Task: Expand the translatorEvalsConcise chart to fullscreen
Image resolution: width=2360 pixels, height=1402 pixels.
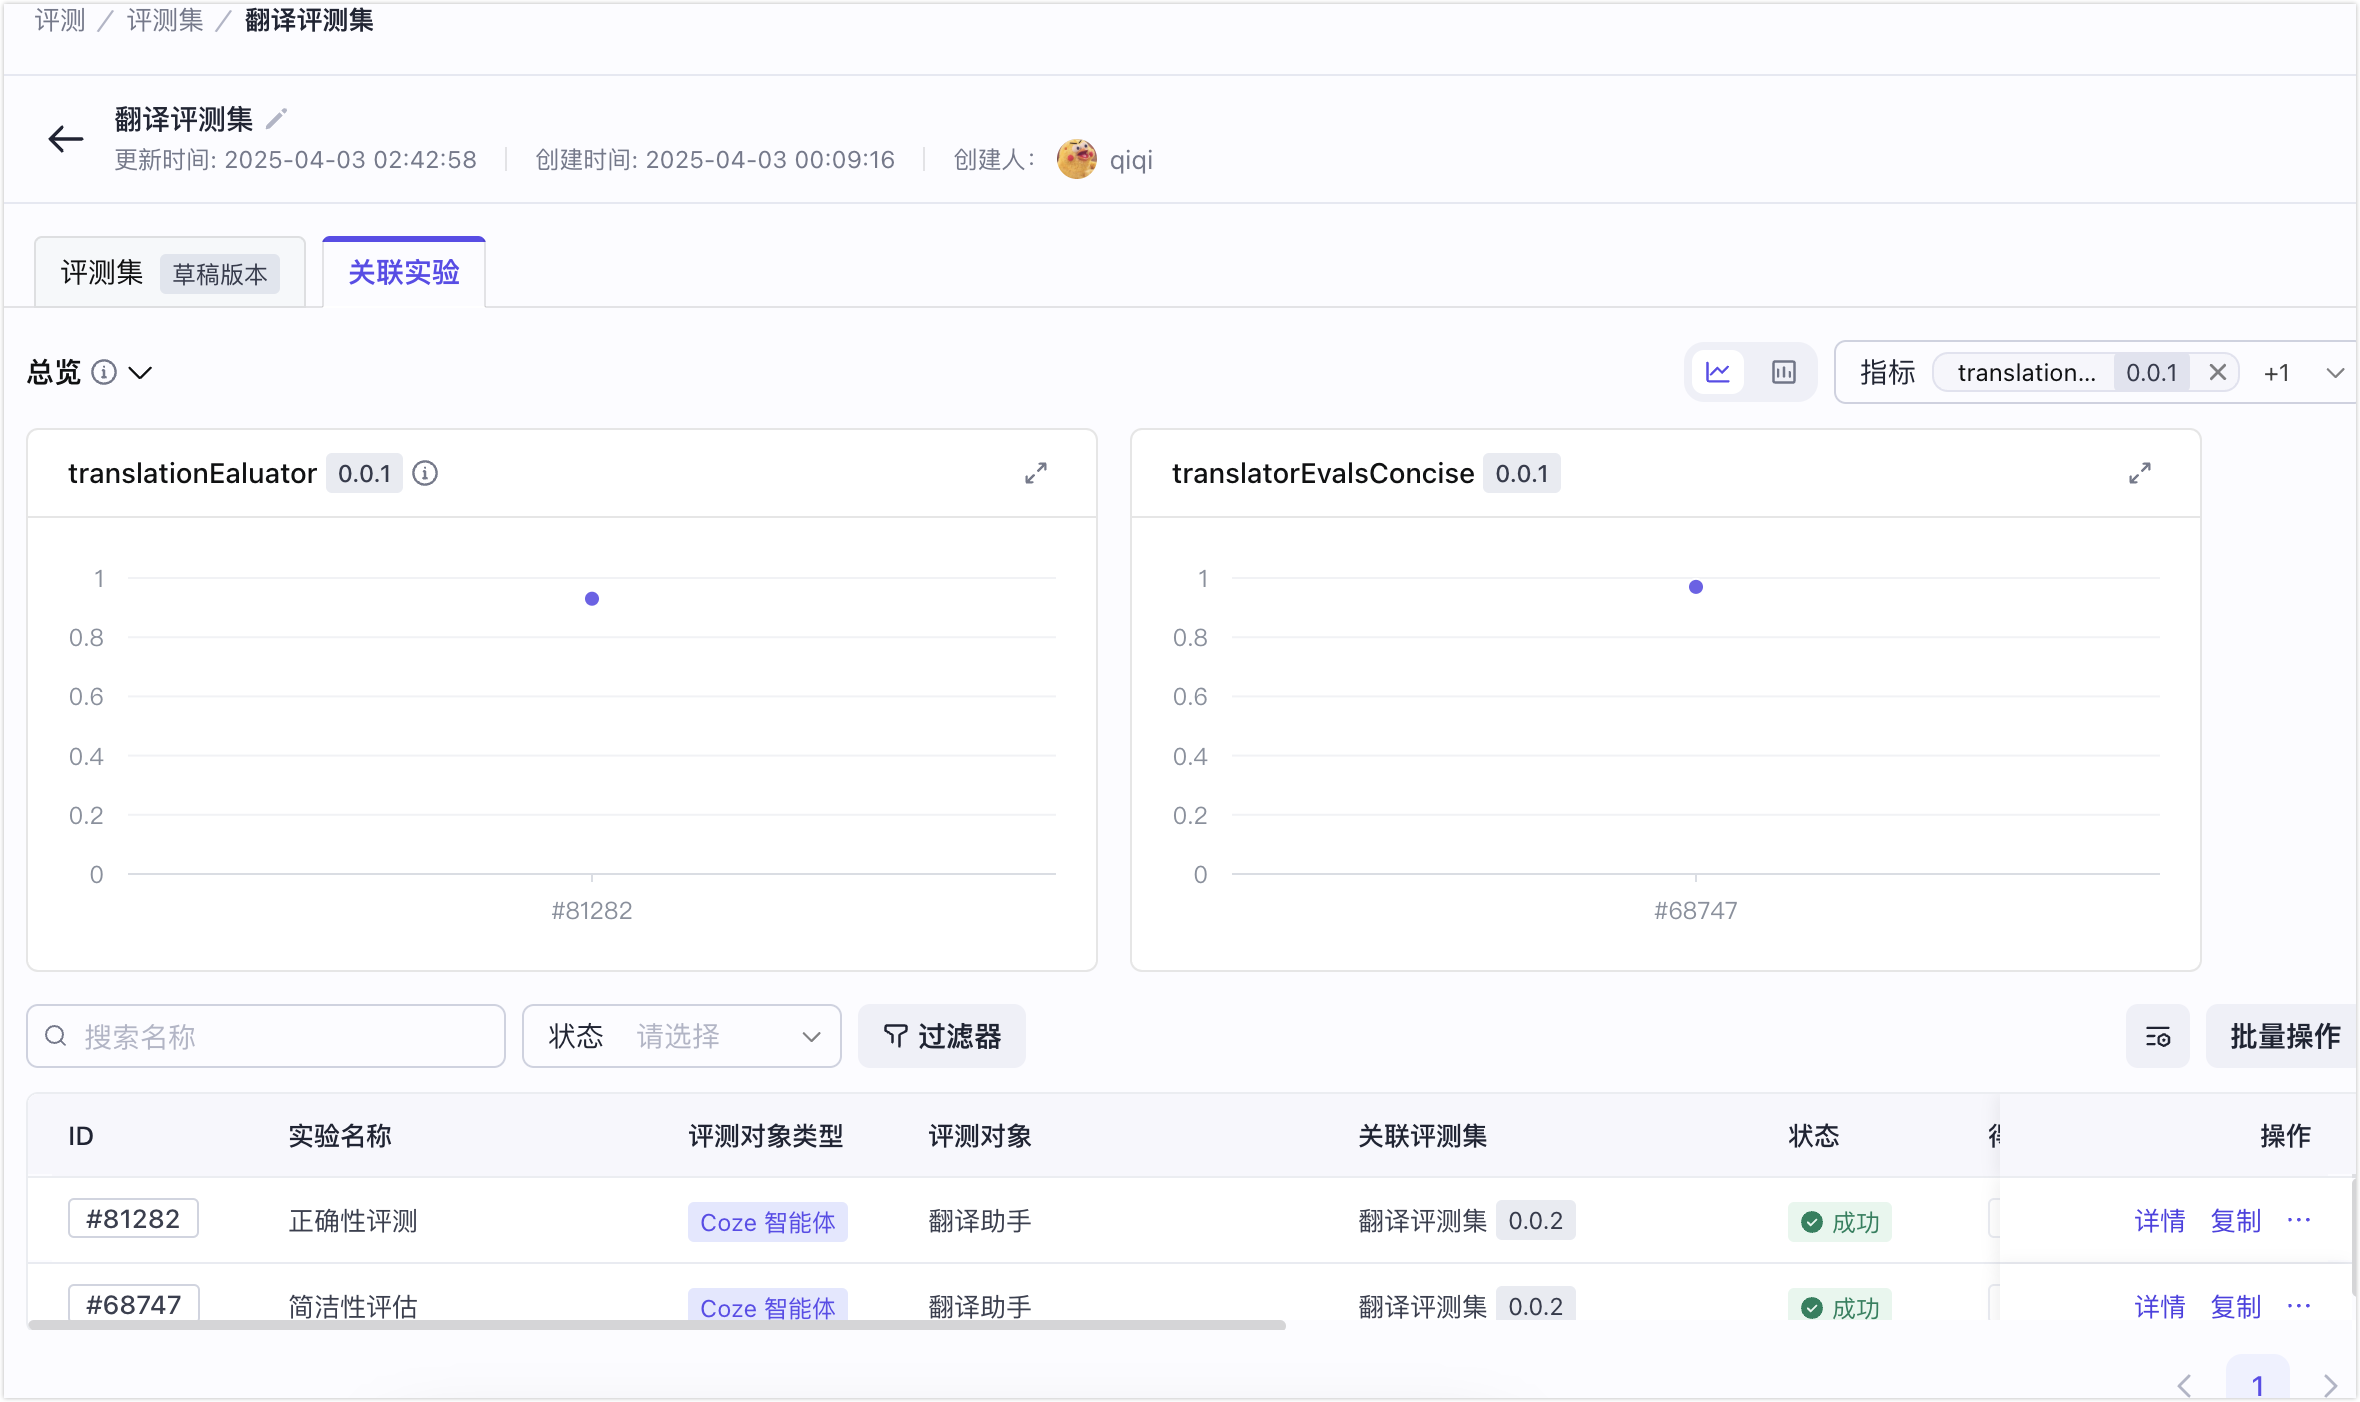Action: (2140, 473)
